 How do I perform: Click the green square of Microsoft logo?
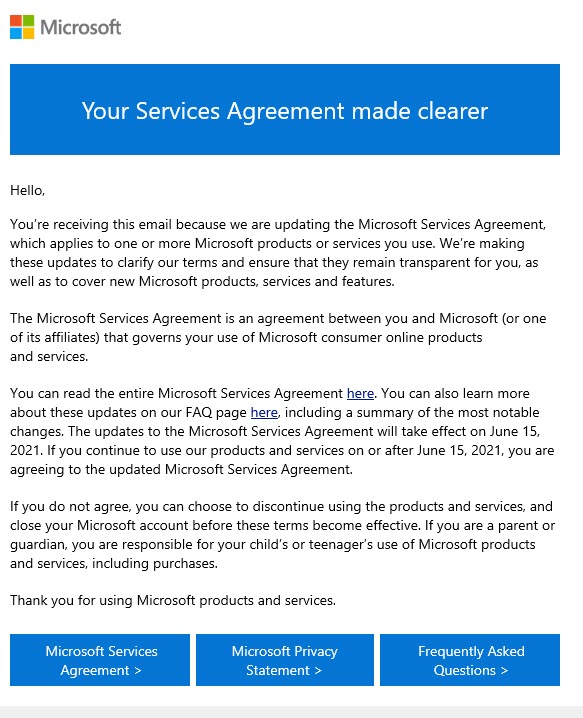click(28, 21)
